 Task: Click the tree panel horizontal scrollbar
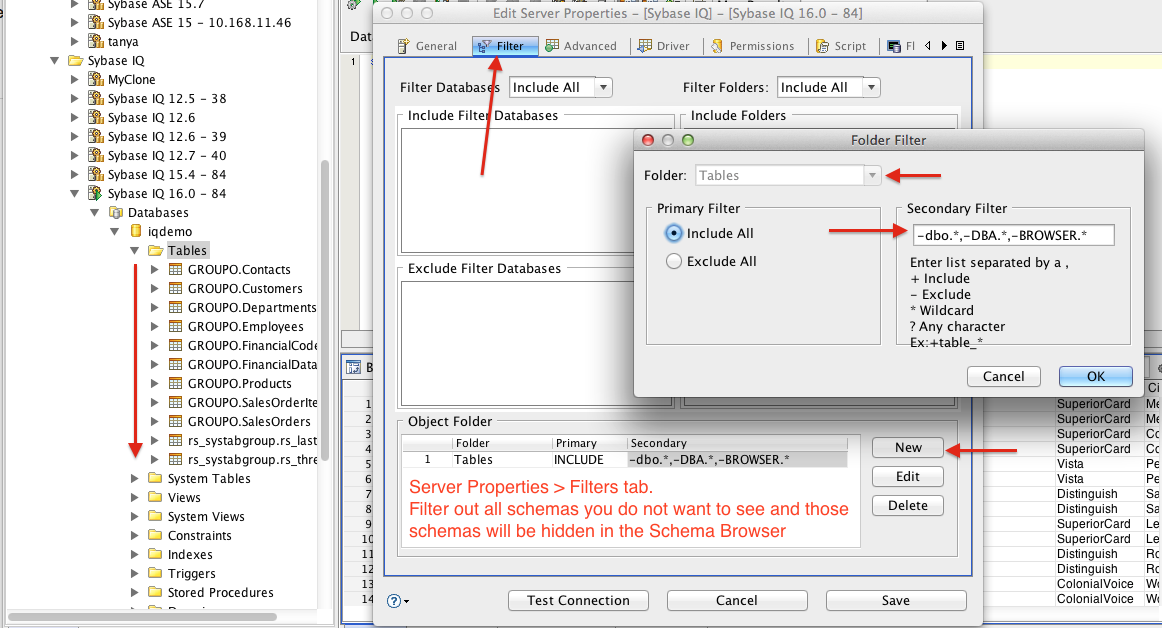click(x=142, y=617)
